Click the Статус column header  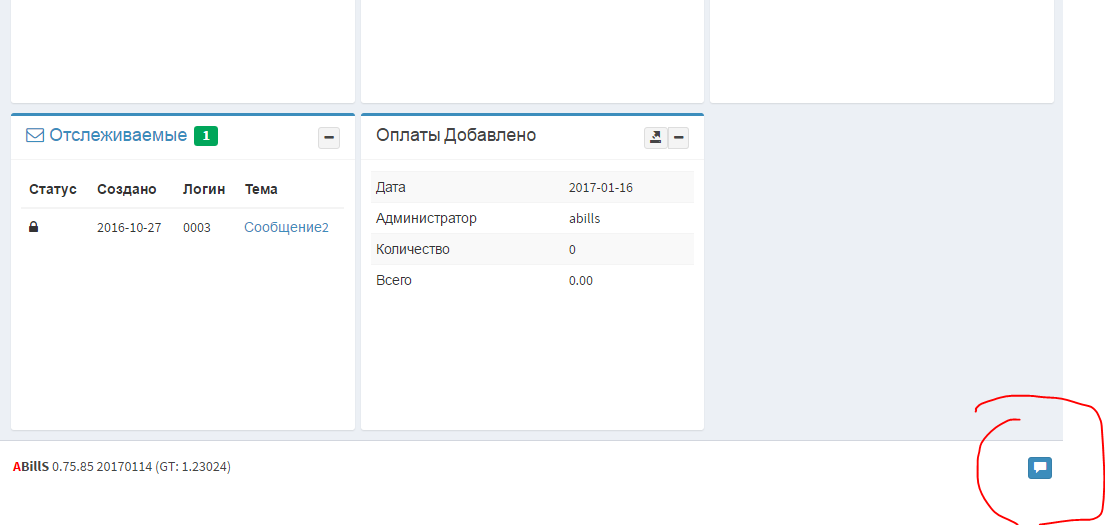[53, 189]
